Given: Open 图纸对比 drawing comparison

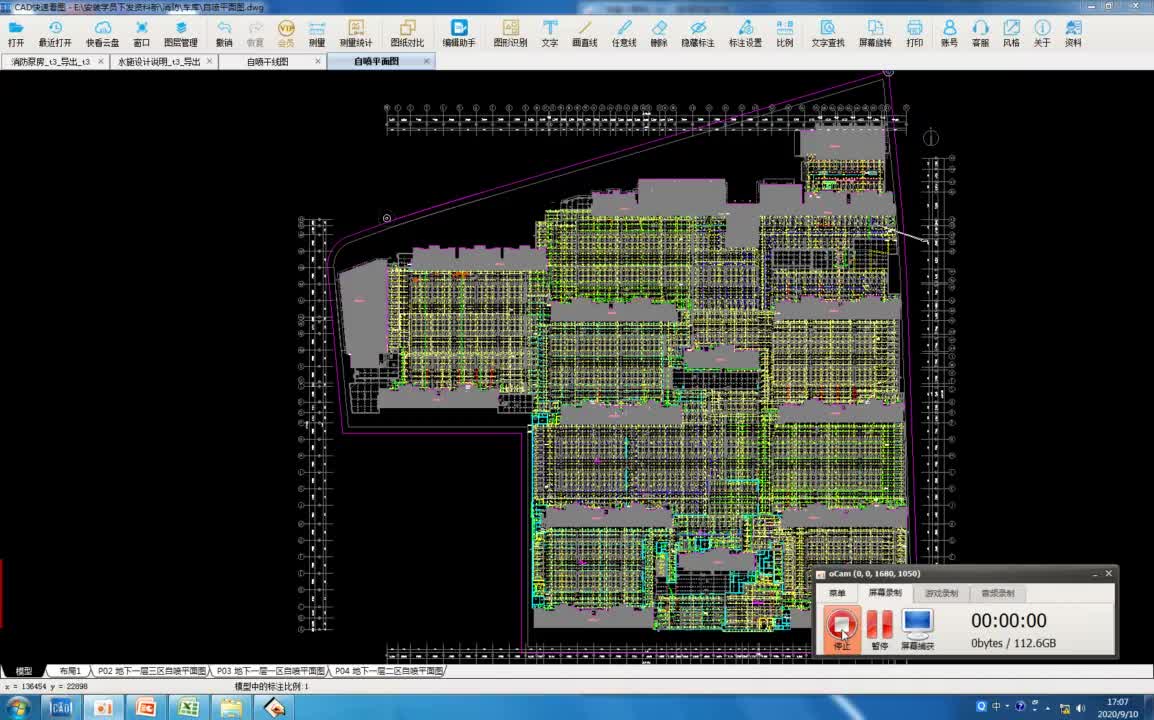Looking at the screenshot, I should point(407,34).
